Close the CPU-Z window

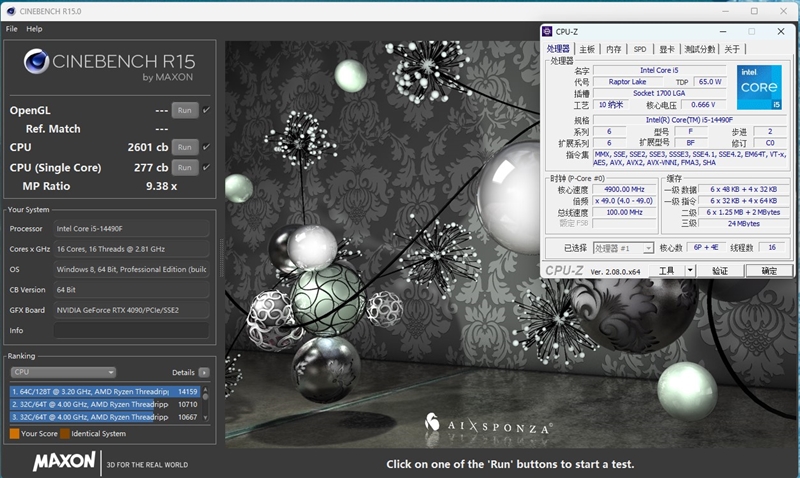[781, 32]
